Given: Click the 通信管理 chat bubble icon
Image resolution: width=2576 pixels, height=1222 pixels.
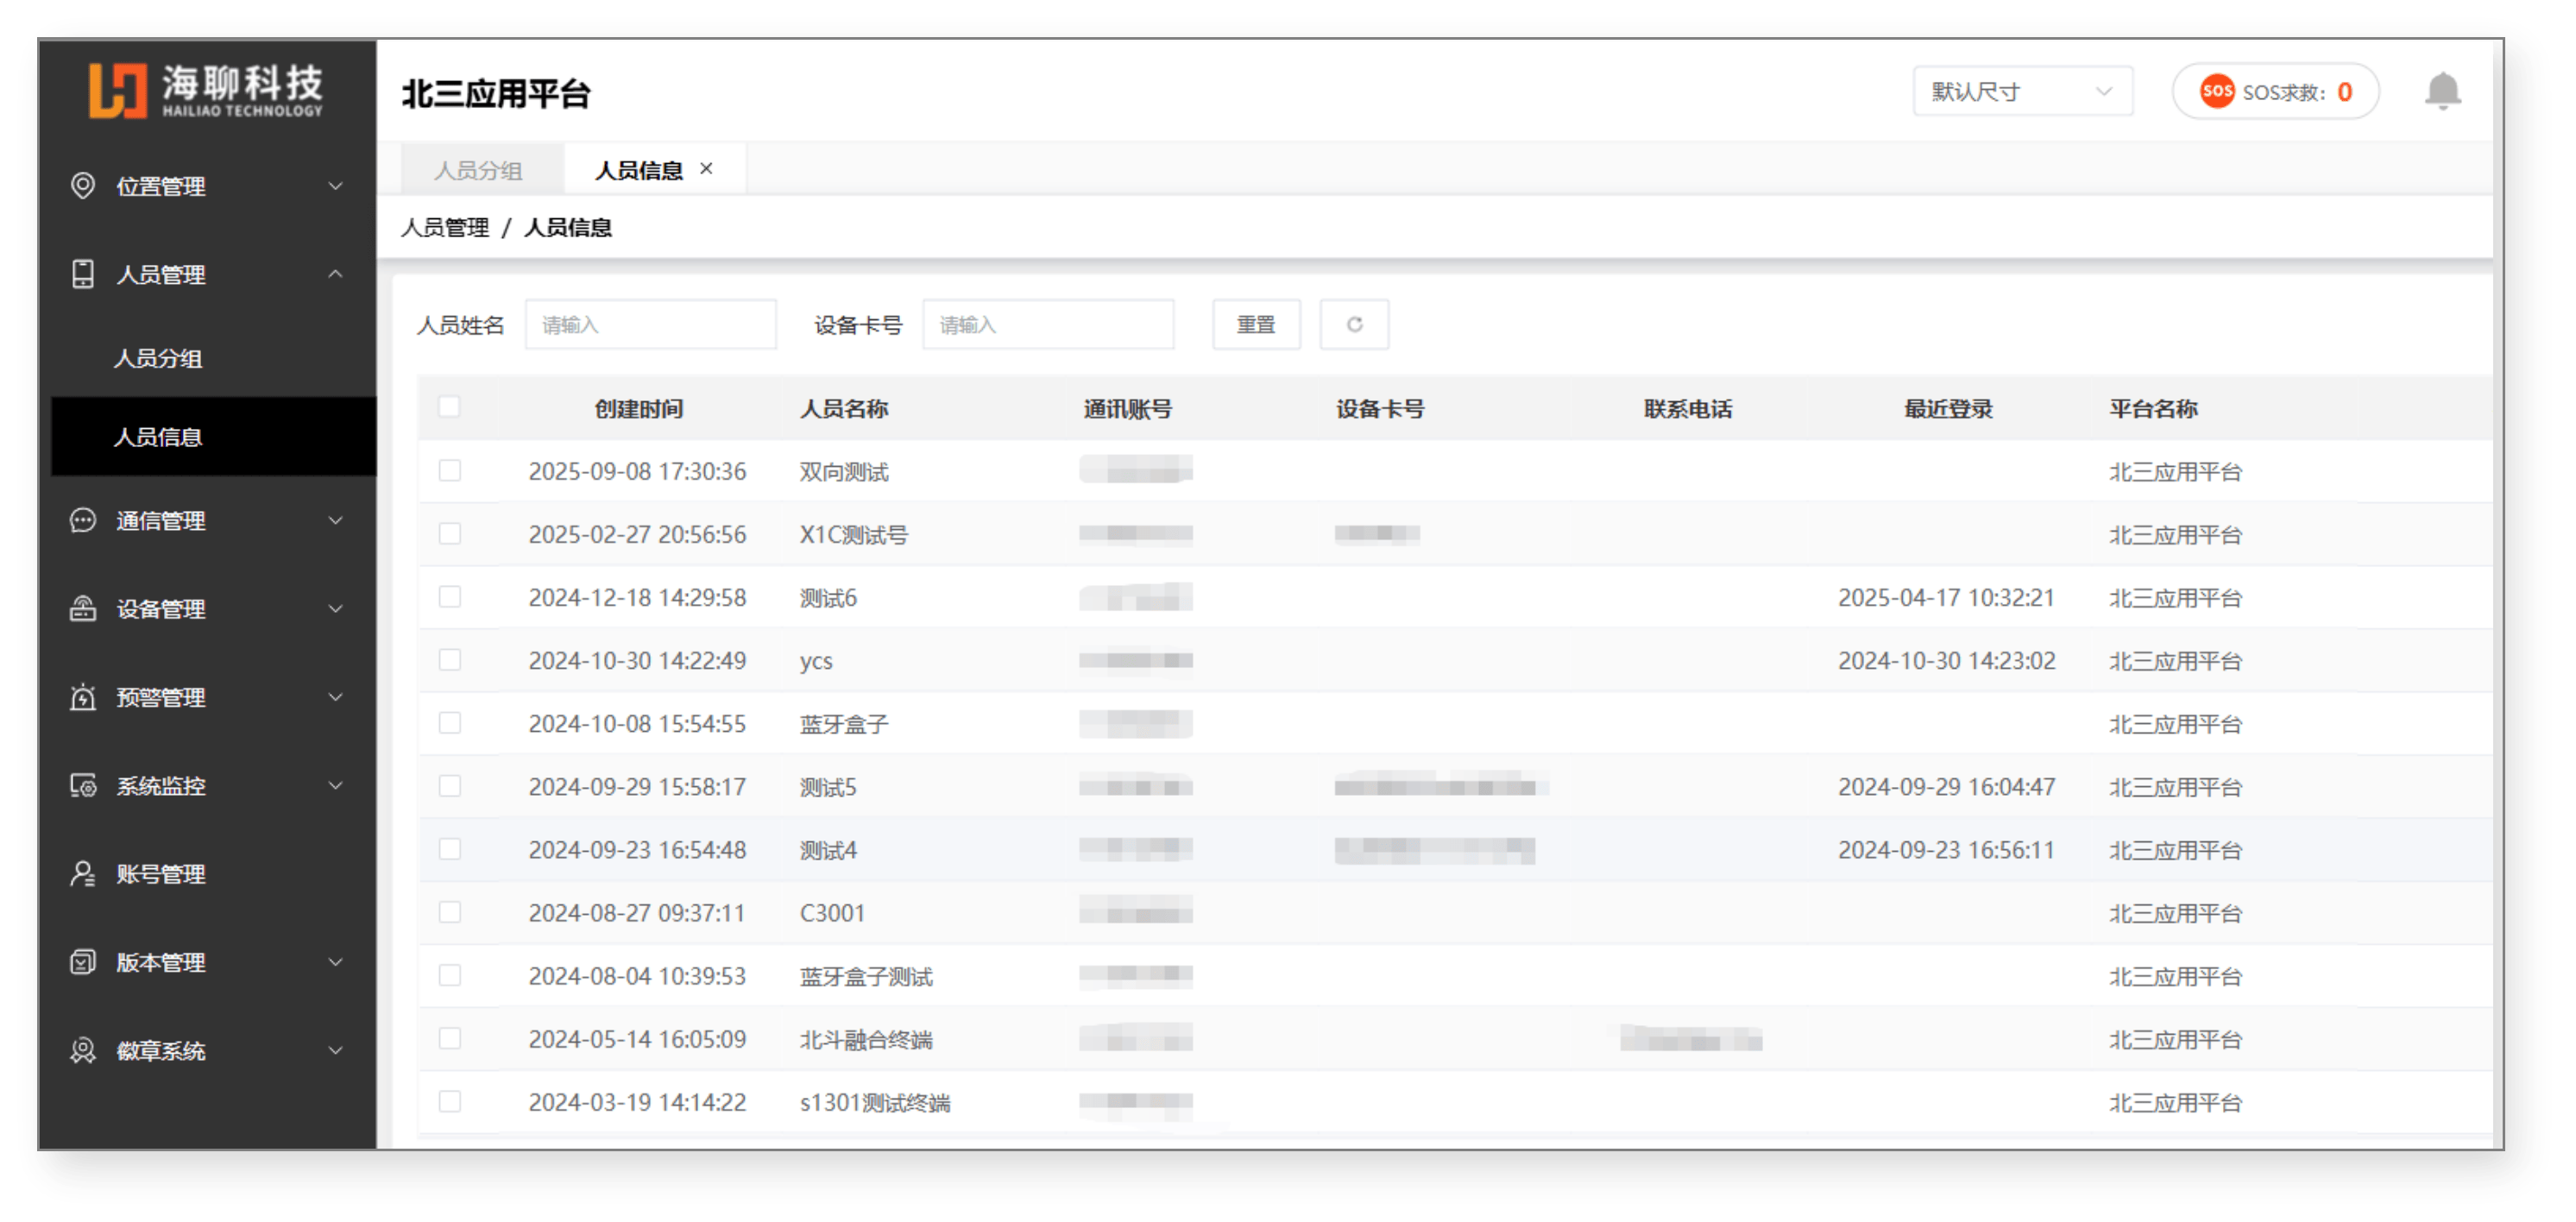Looking at the screenshot, I should coord(83,520).
